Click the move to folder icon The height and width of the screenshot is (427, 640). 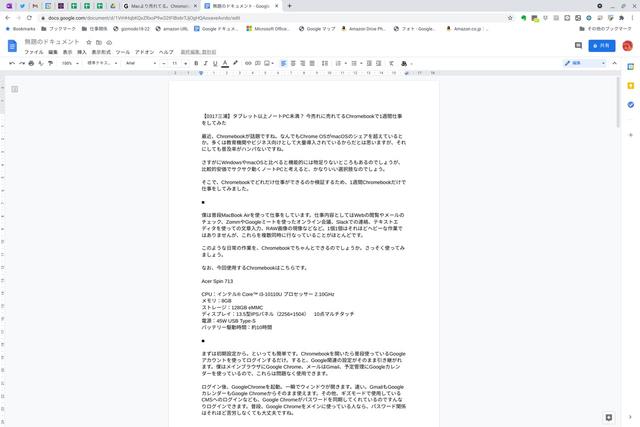[x=99, y=42]
